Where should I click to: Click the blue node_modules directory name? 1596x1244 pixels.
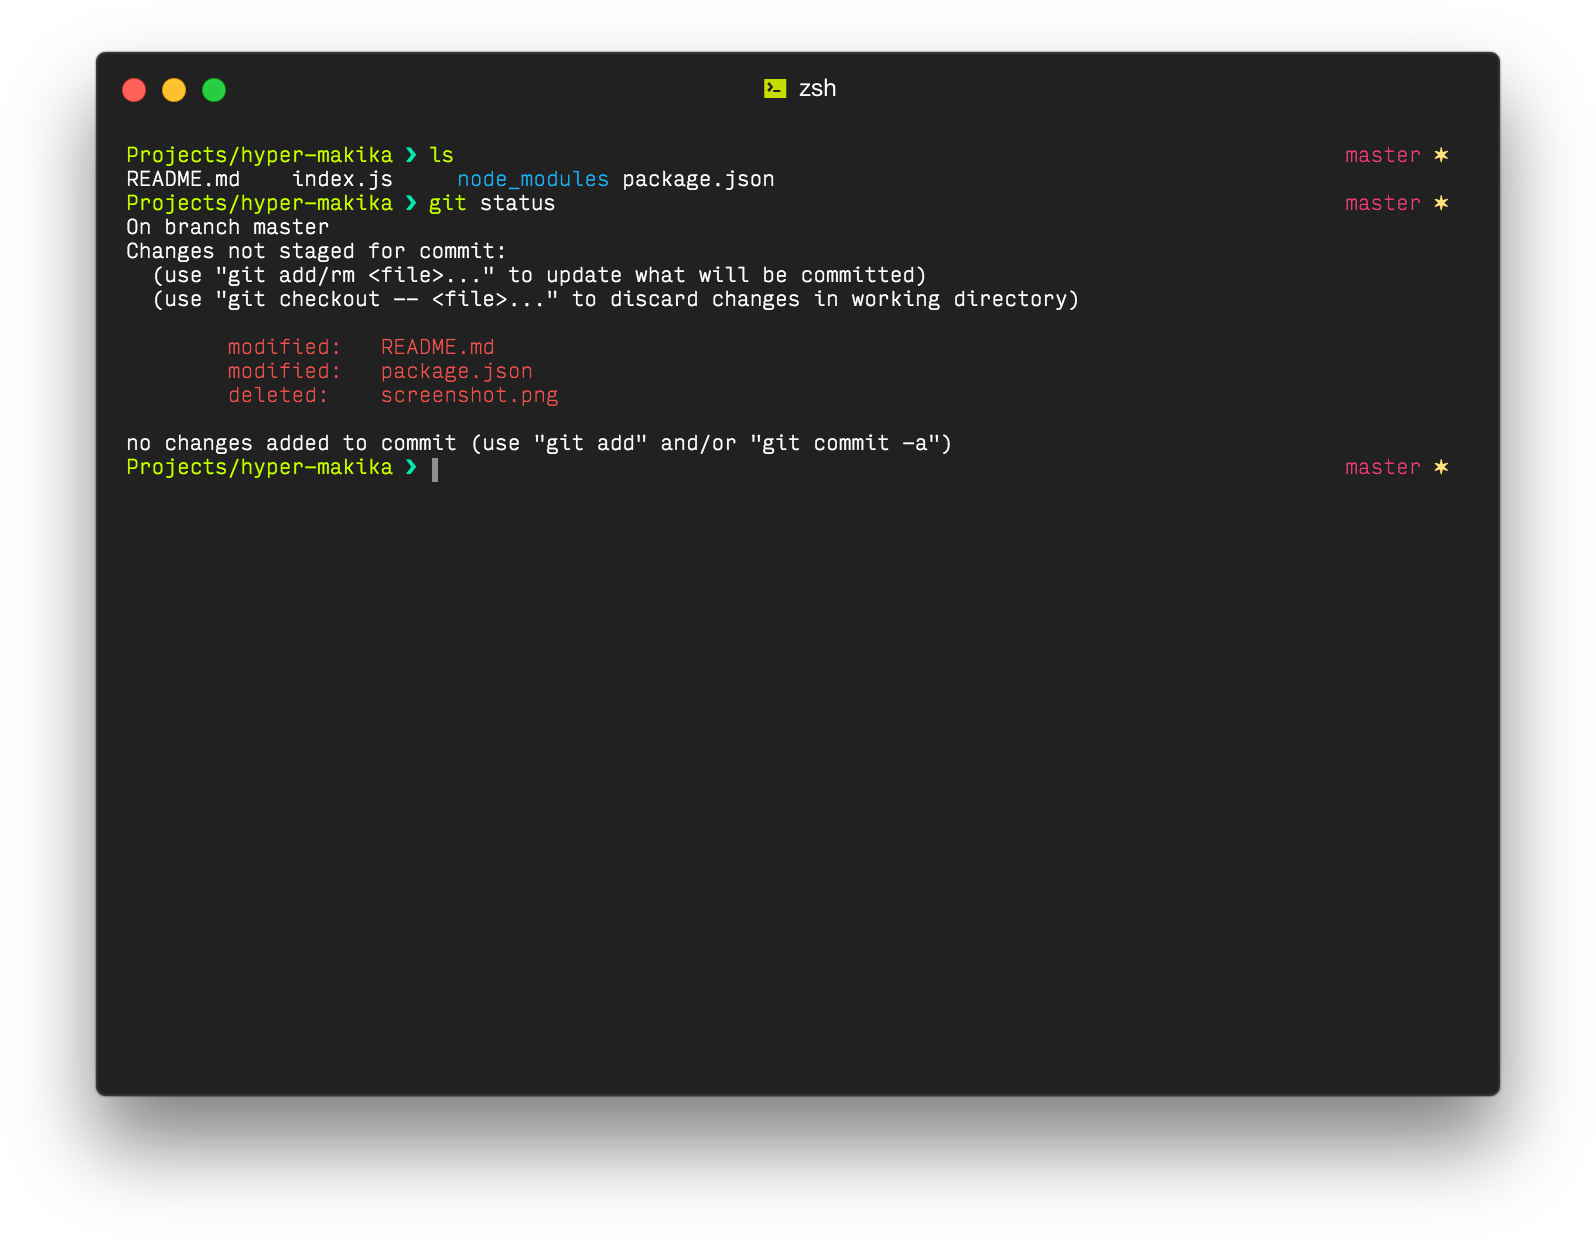[x=533, y=179]
